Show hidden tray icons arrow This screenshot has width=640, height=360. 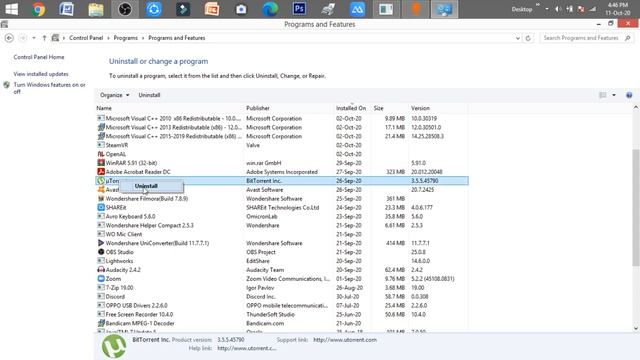547,9
